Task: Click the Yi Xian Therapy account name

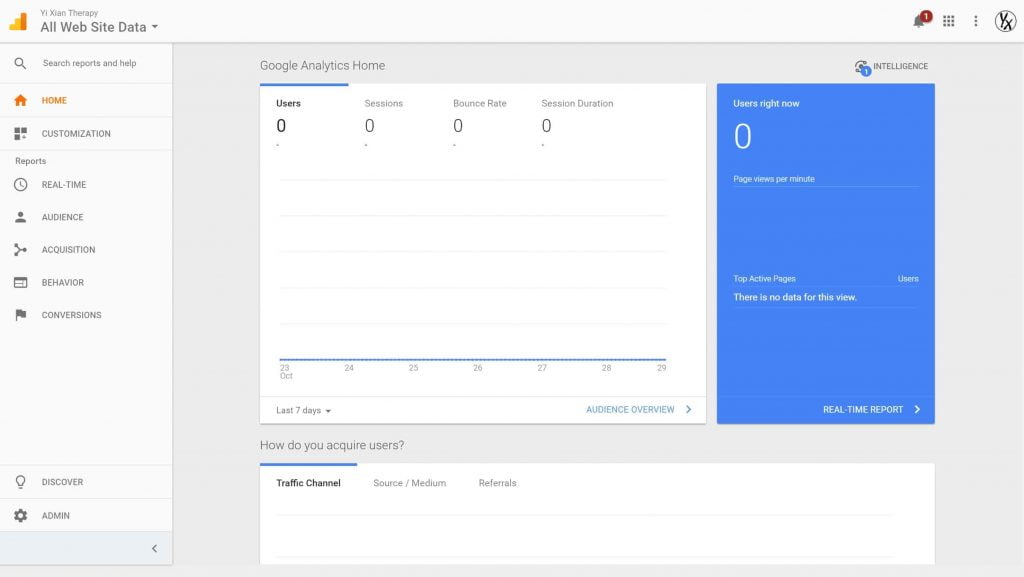Action: click(69, 13)
